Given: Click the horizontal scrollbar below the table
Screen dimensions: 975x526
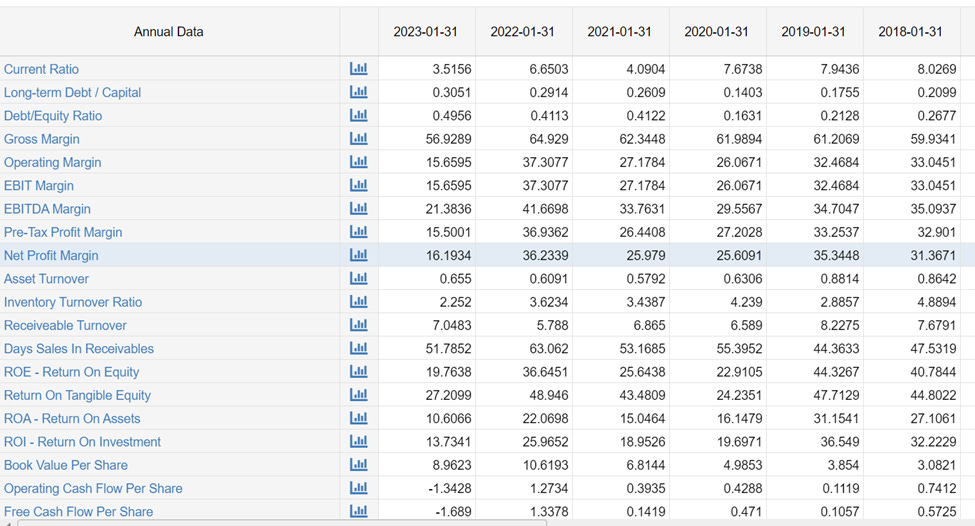Looking at the screenshot, I should 283,523.
